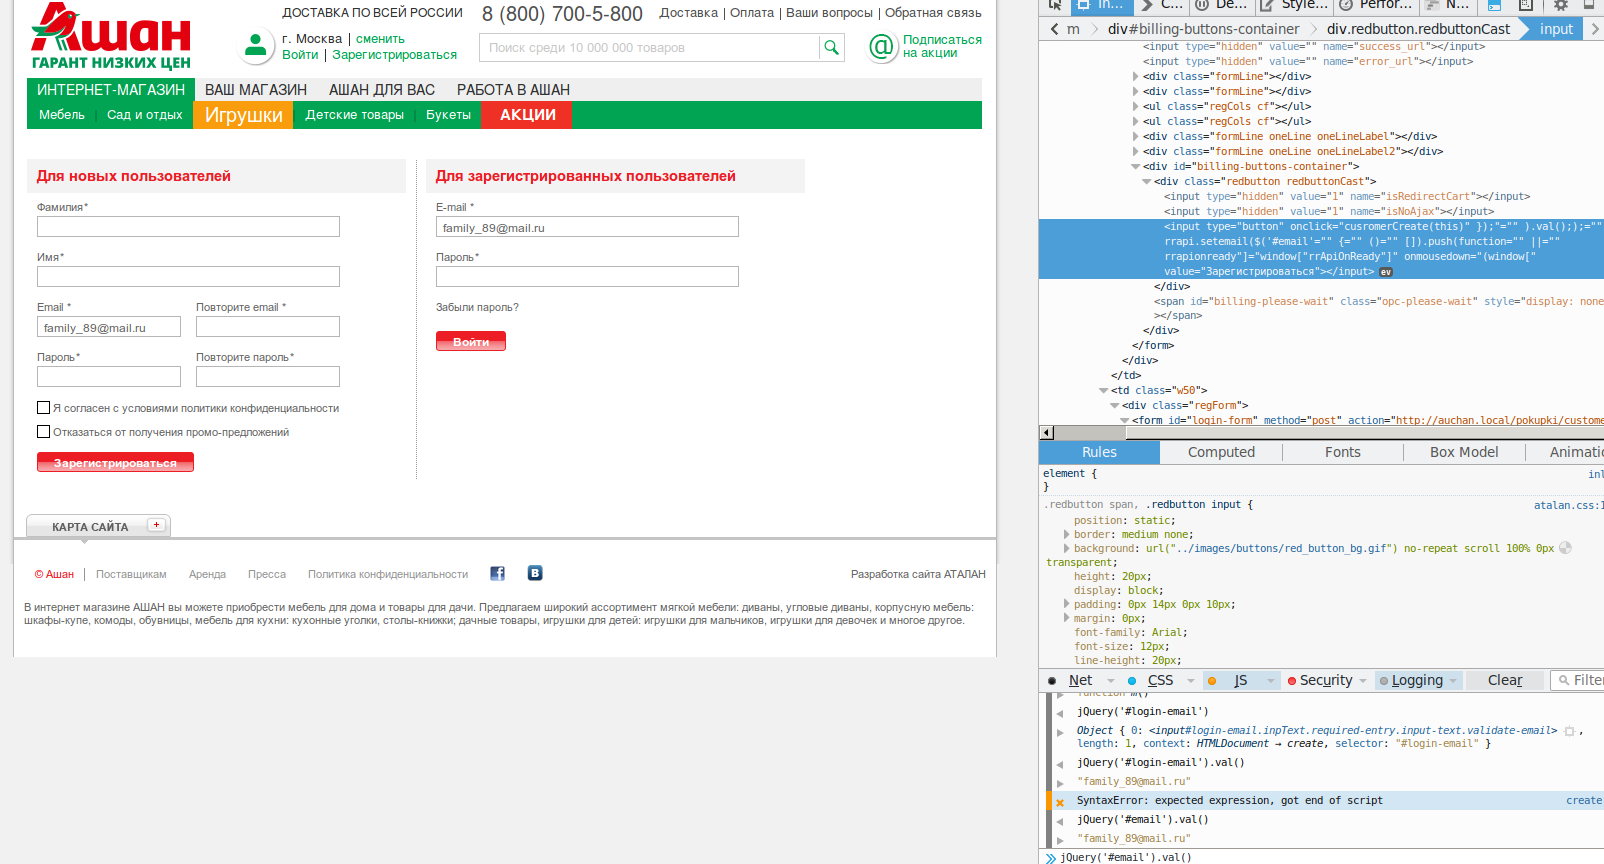This screenshot has width=1604, height=864.
Task: Open the CSS filter dropdown arrow
Action: coord(1190,681)
